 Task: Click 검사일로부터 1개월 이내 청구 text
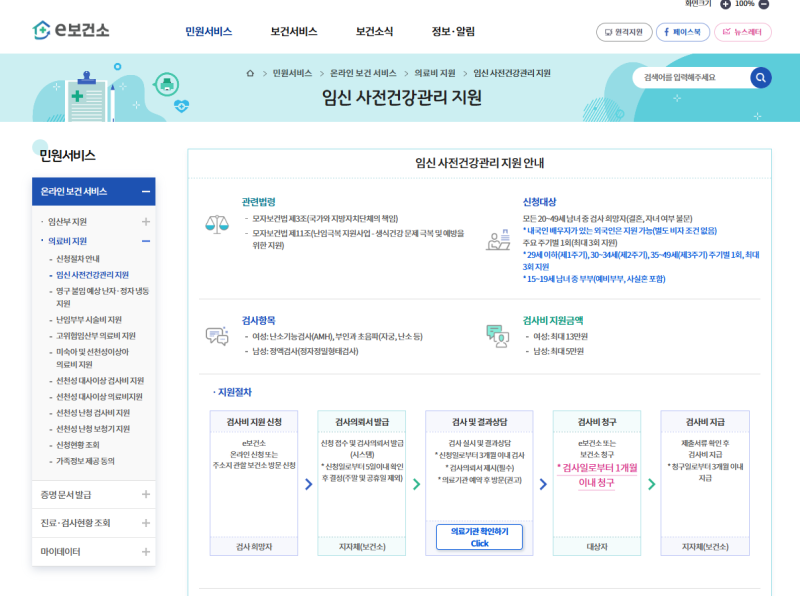click(x=597, y=475)
